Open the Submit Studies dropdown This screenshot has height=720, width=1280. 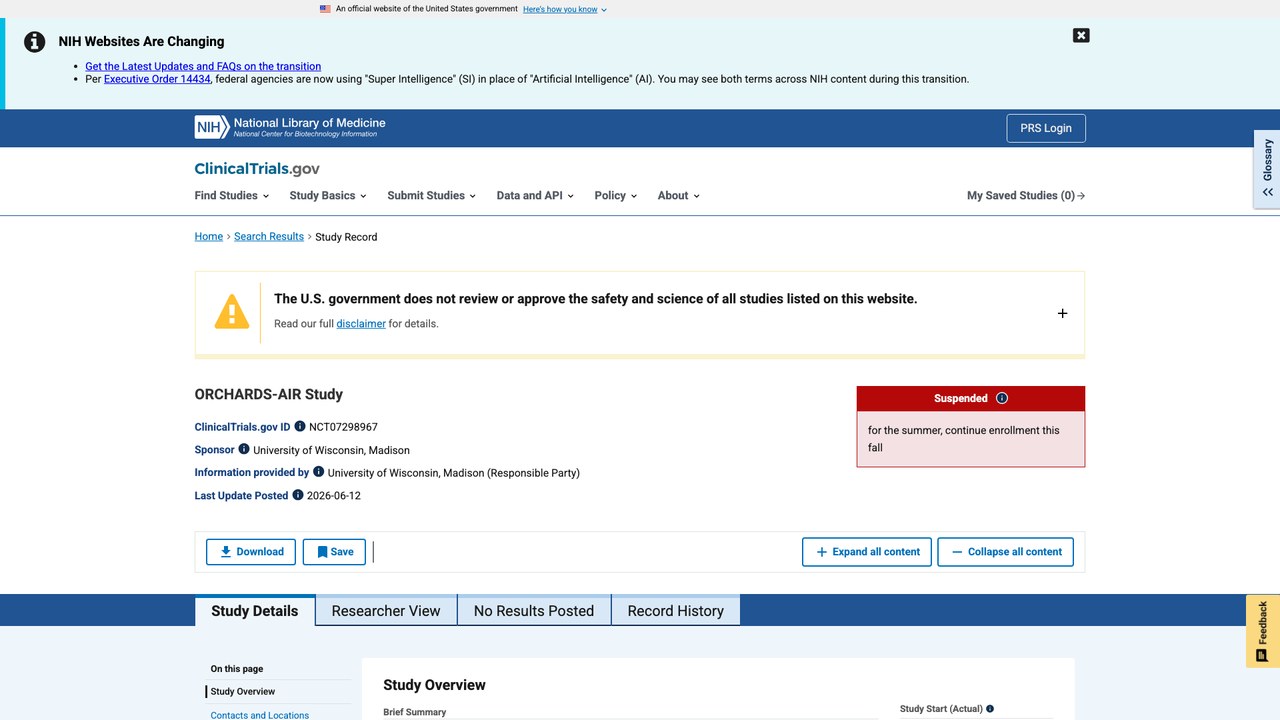point(431,195)
